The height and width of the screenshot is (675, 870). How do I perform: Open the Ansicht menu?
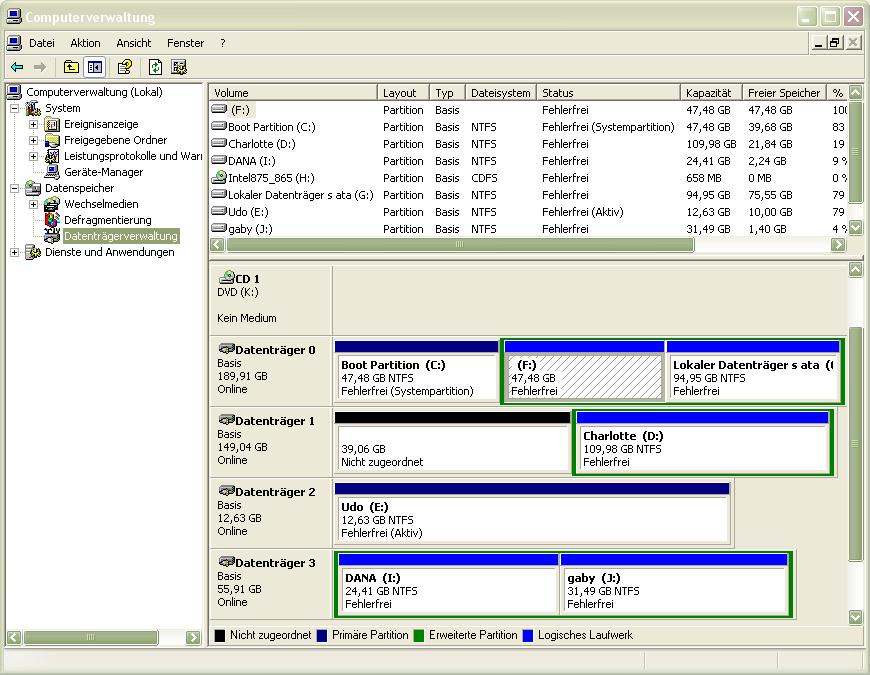(133, 43)
